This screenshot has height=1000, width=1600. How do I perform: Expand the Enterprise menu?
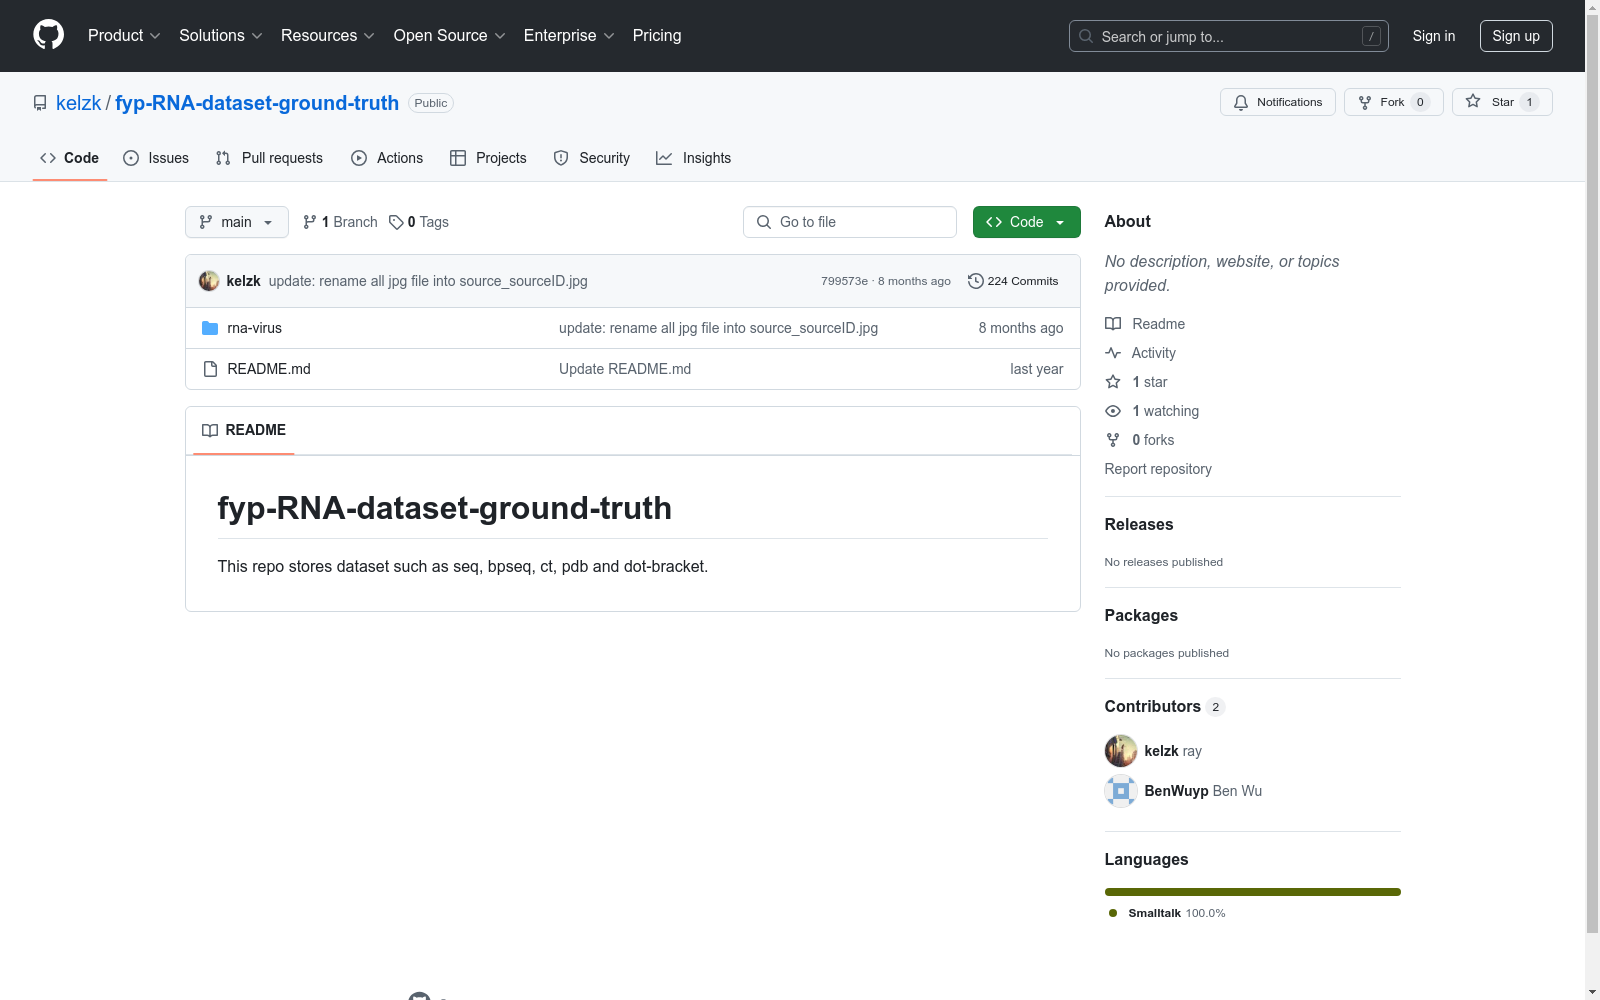pos(569,35)
